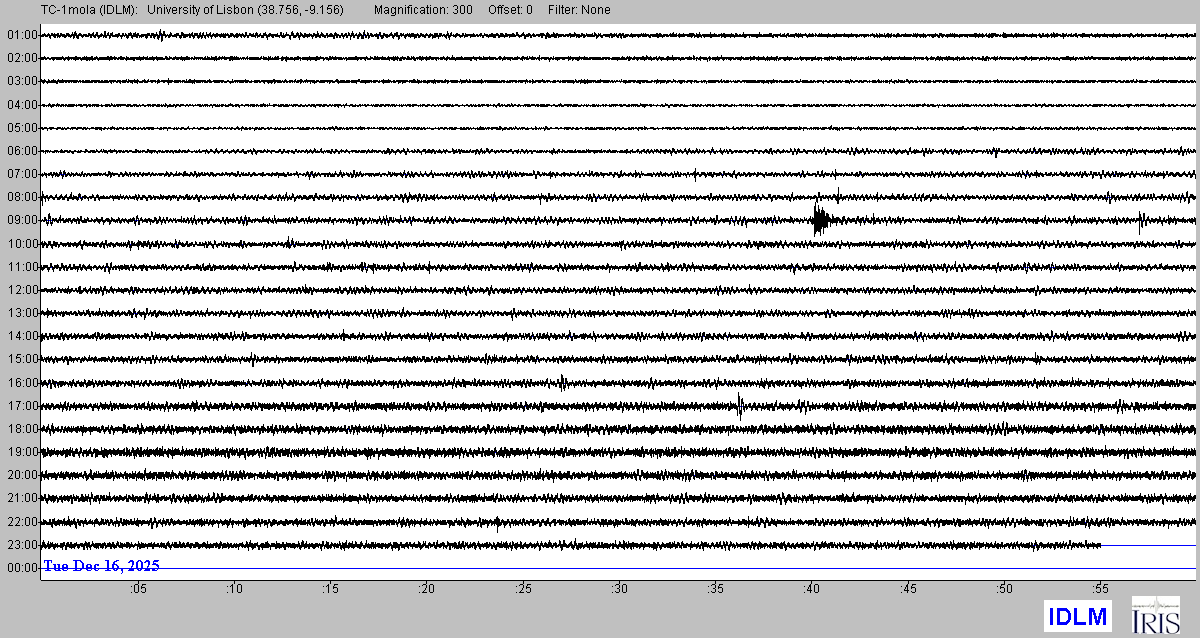Select the 12:00 hour label
Screen dimensions: 1200x638
(x=22, y=290)
